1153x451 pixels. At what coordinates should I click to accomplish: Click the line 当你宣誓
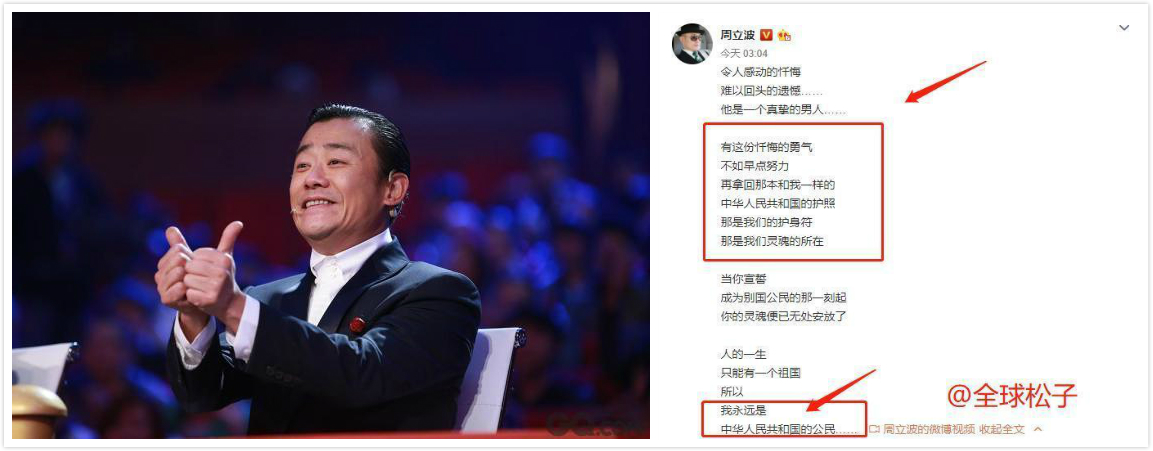click(743, 279)
